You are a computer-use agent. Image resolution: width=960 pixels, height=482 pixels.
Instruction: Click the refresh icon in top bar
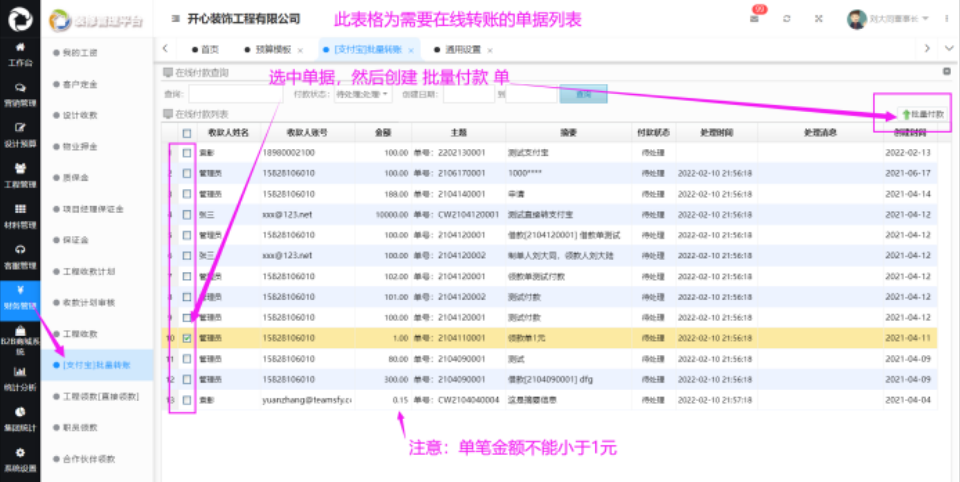pos(788,19)
